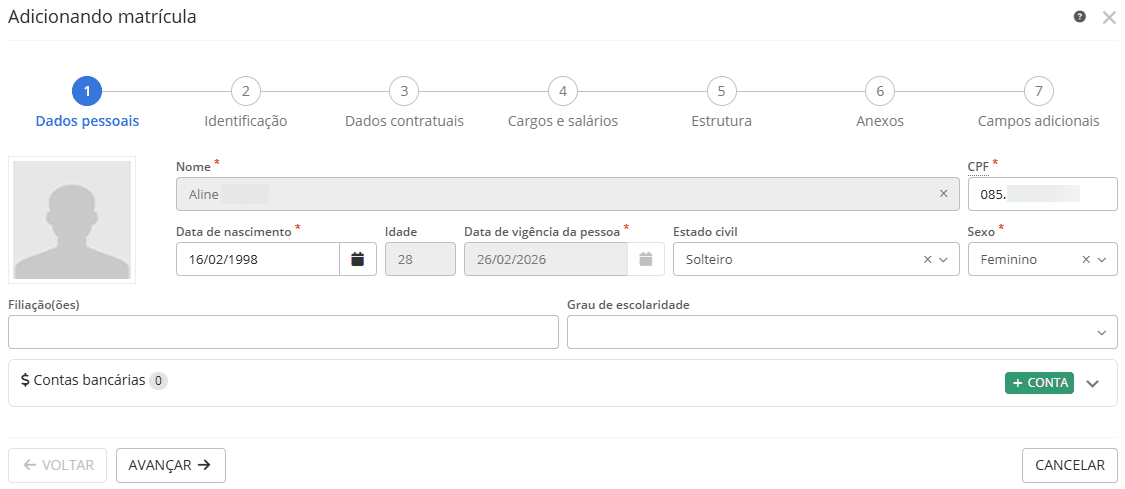
Task: Focus the CPF input field
Action: (x=1042, y=194)
